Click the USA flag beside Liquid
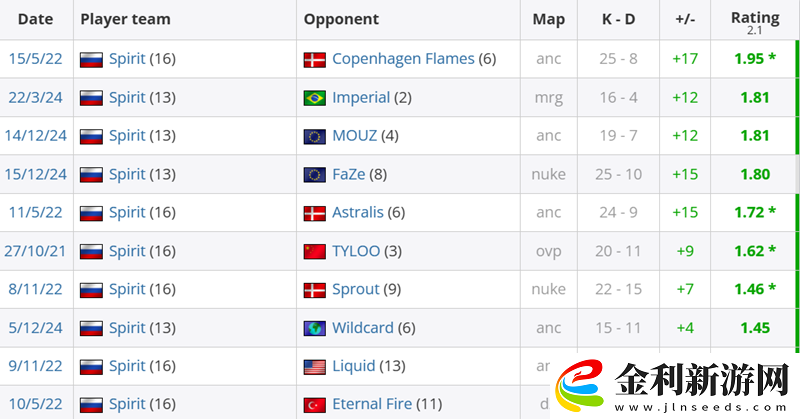 pos(315,366)
